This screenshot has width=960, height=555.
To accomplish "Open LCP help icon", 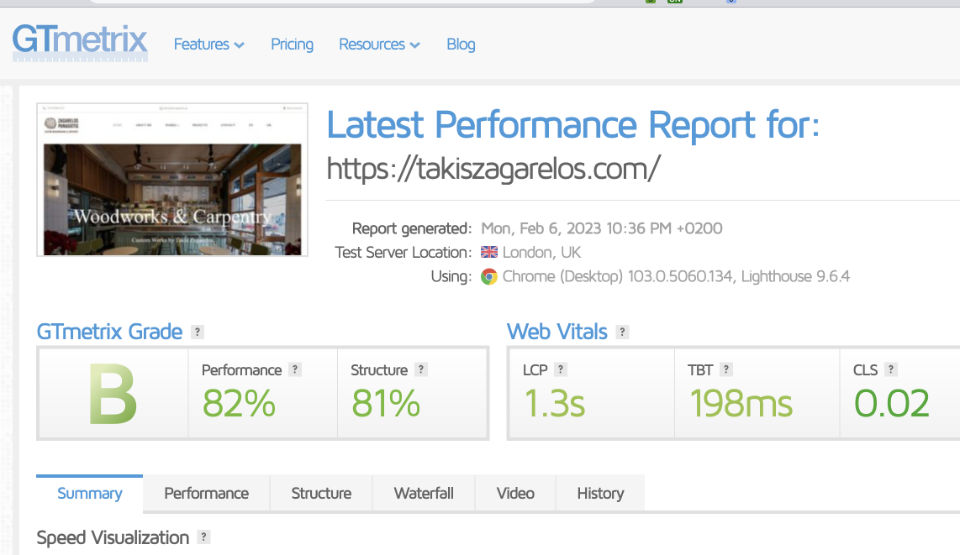I will point(560,369).
